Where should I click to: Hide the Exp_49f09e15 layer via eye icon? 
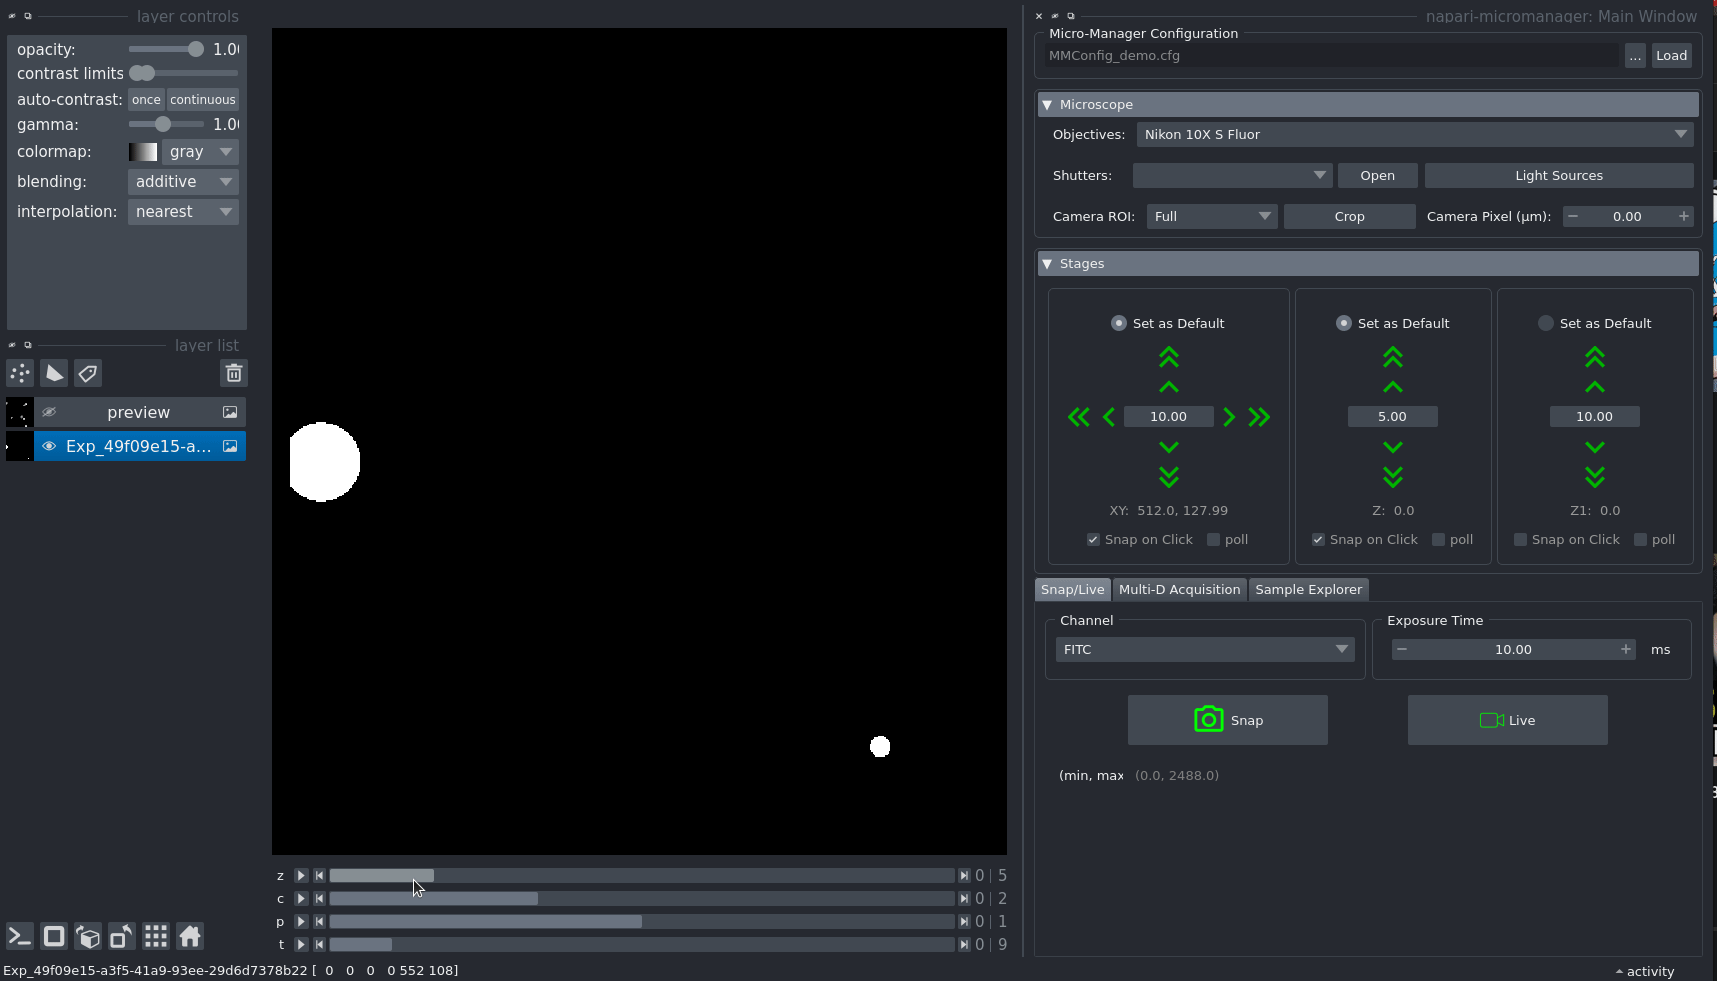coord(49,446)
